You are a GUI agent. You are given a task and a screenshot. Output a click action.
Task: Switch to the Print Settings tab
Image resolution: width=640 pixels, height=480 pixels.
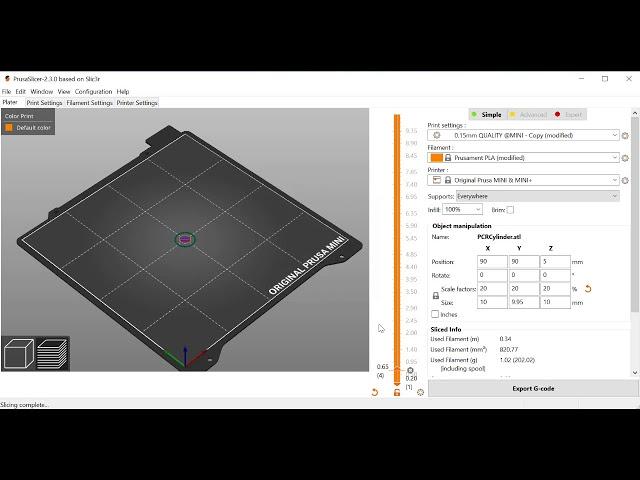coord(44,103)
